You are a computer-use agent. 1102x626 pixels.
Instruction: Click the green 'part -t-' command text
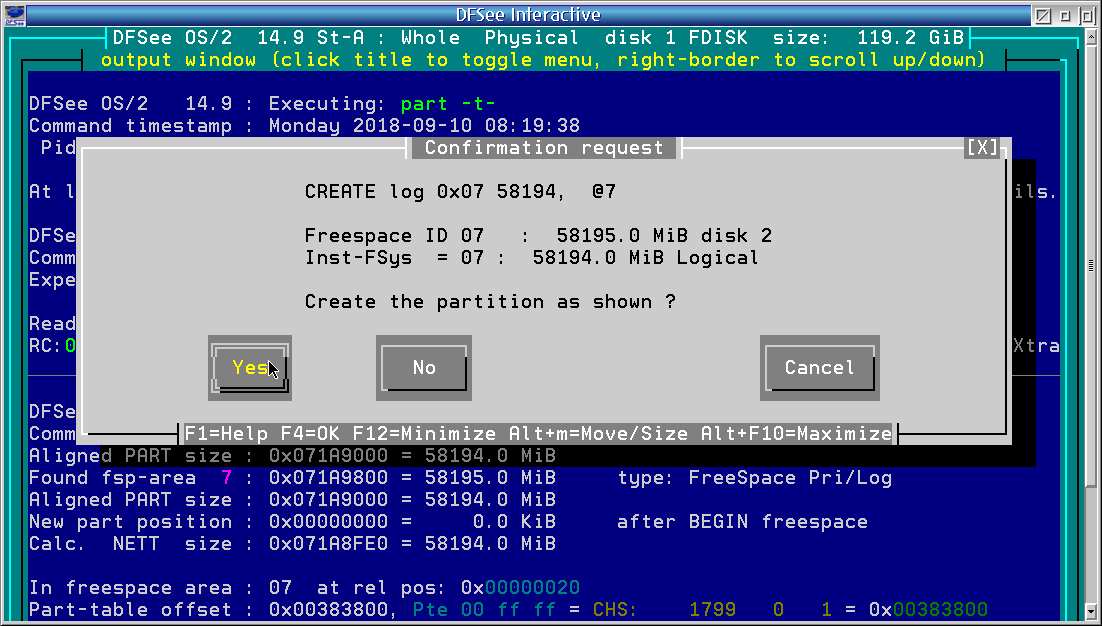tap(448, 104)
